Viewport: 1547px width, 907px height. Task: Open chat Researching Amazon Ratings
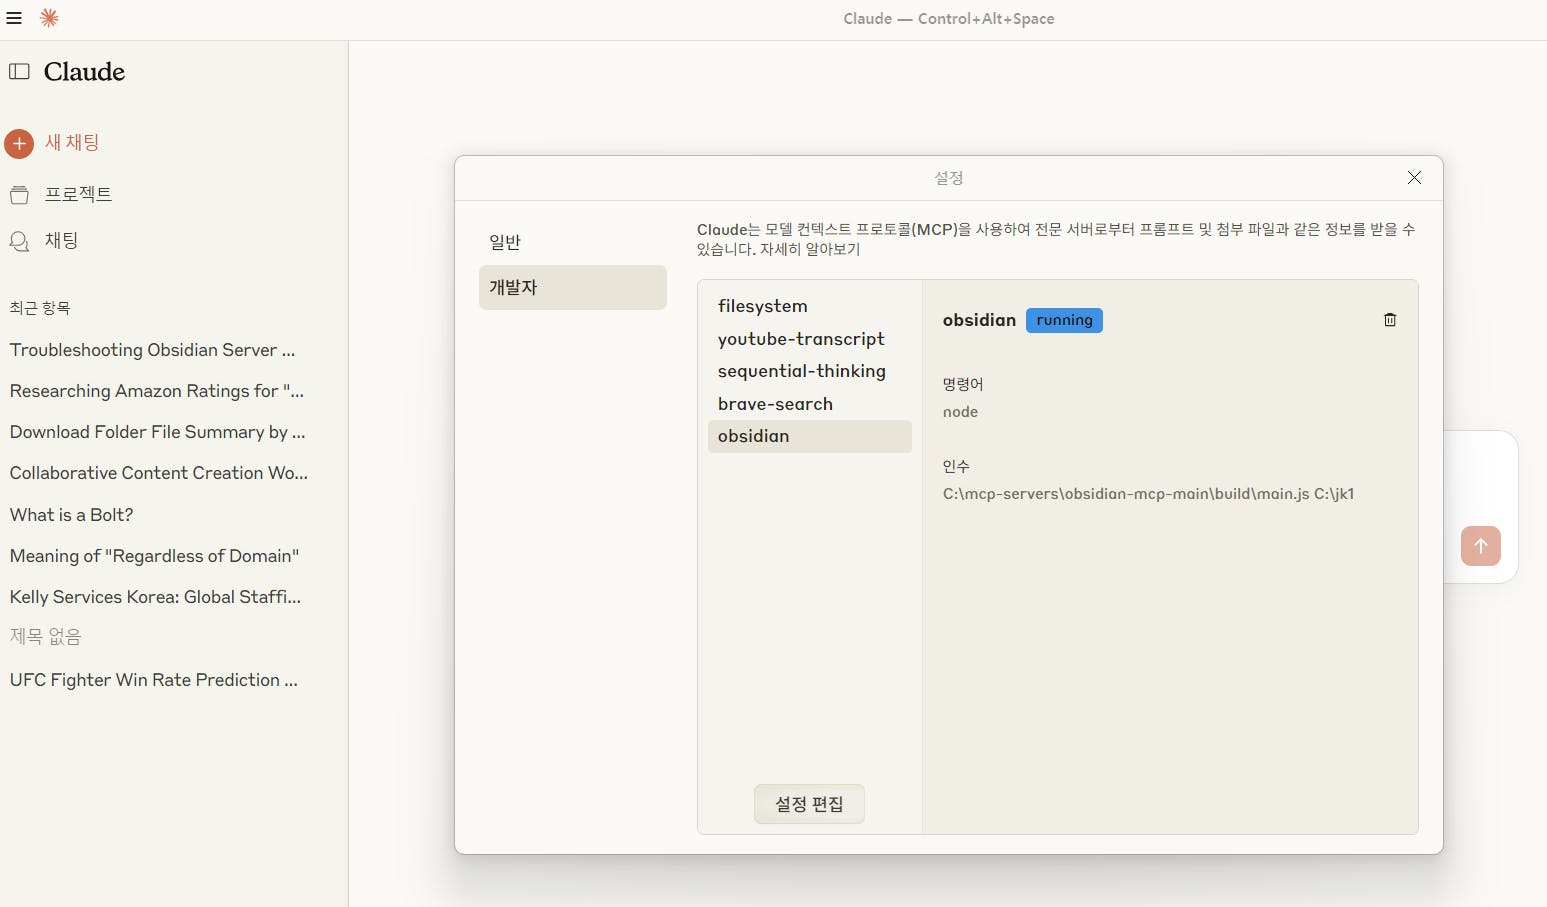click(157, 391)
